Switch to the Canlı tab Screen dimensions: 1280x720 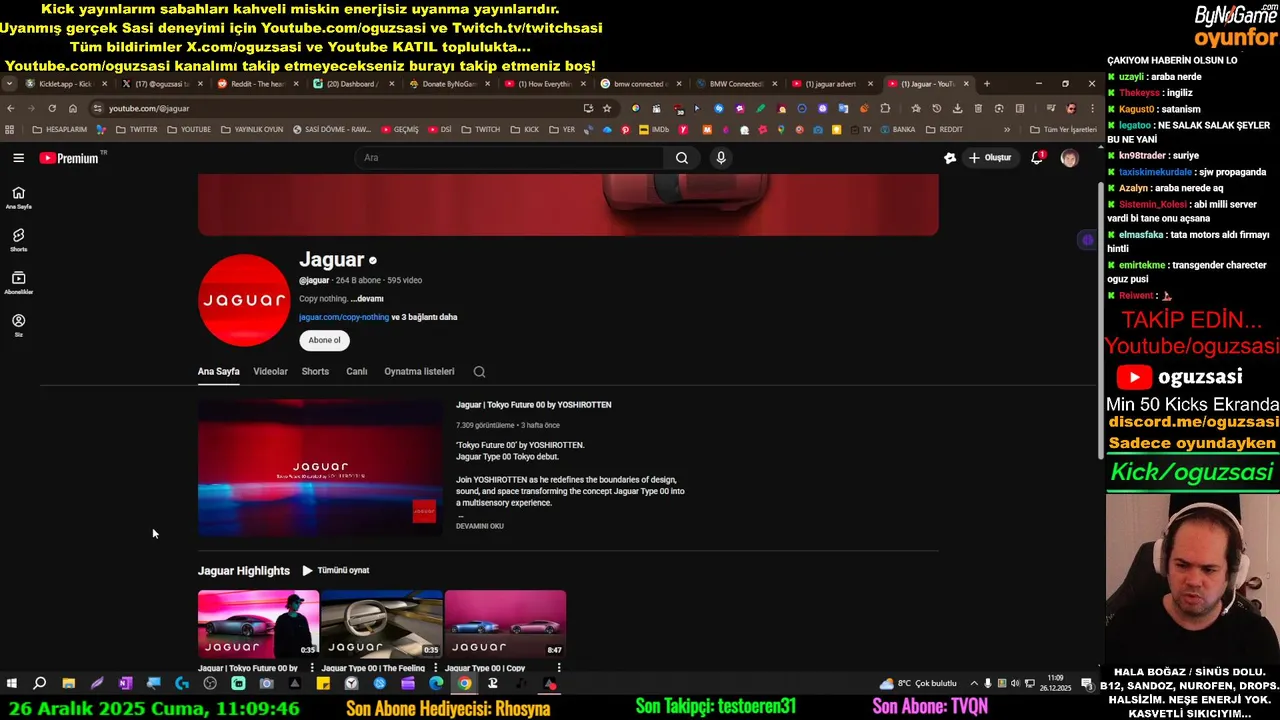pos(357,372)
